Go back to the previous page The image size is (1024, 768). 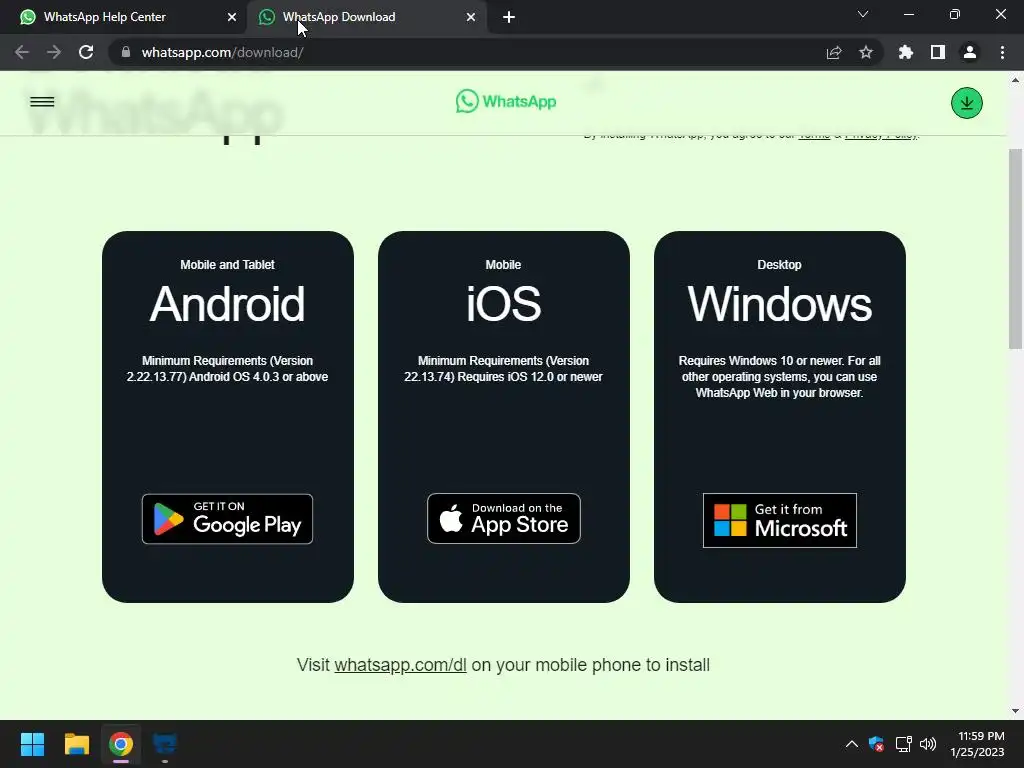[x=22, y=52]
